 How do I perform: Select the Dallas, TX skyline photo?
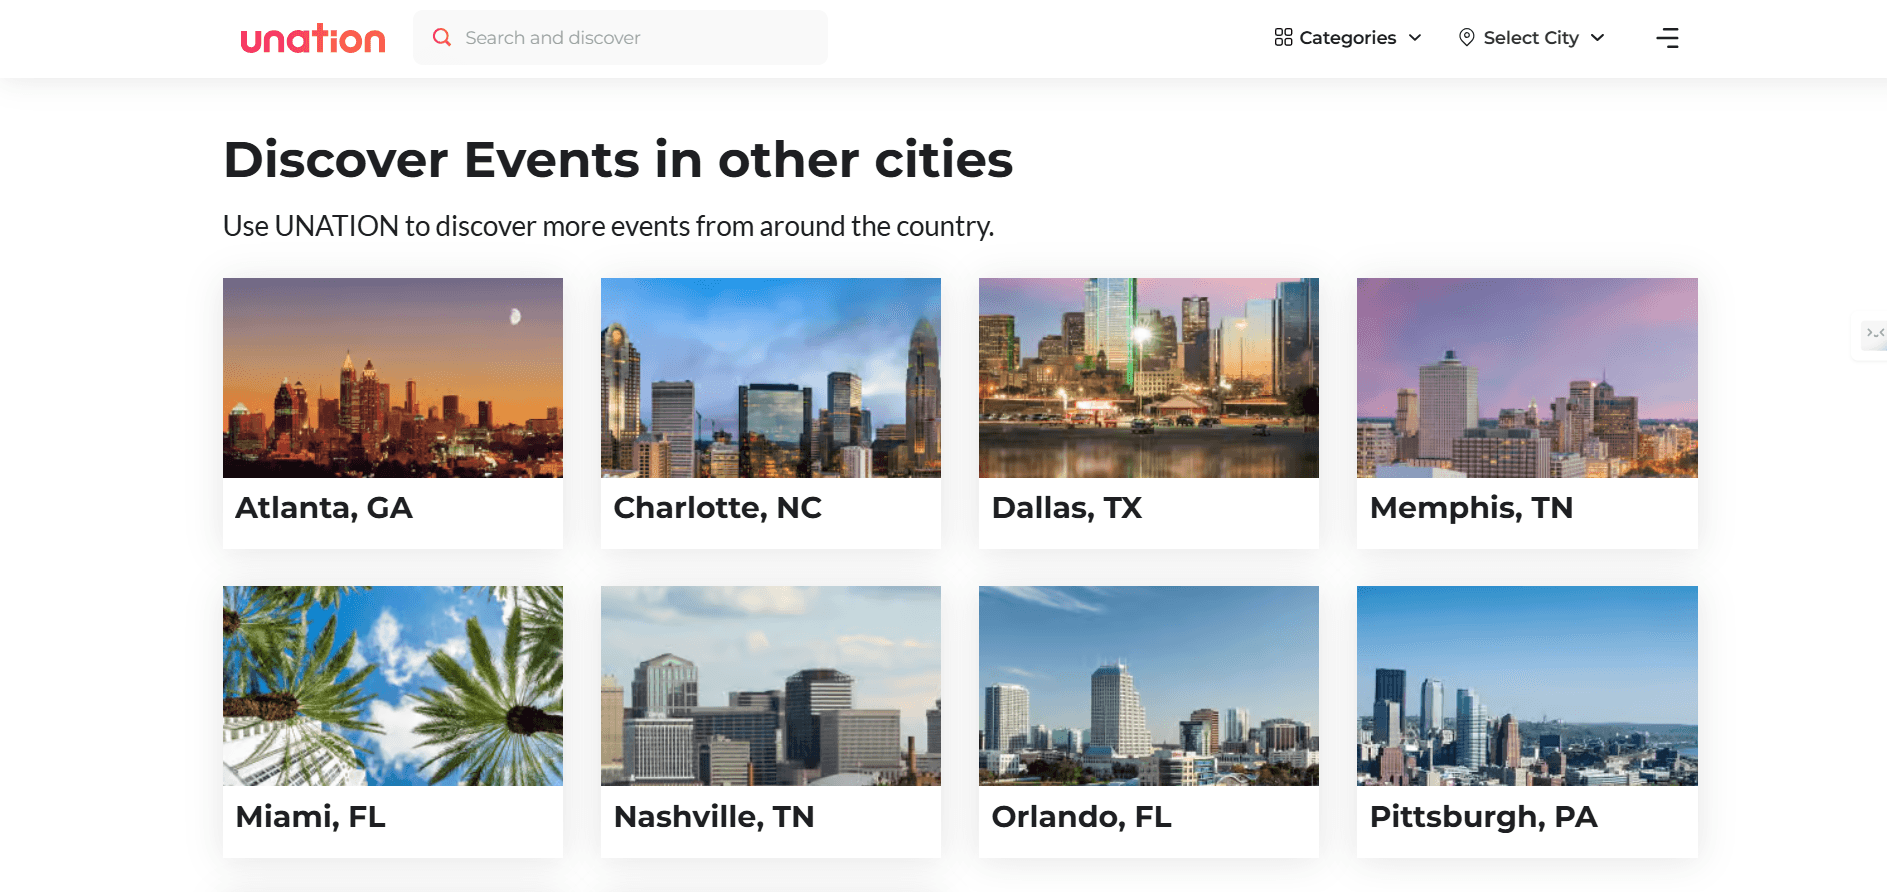pos(1149,378)
